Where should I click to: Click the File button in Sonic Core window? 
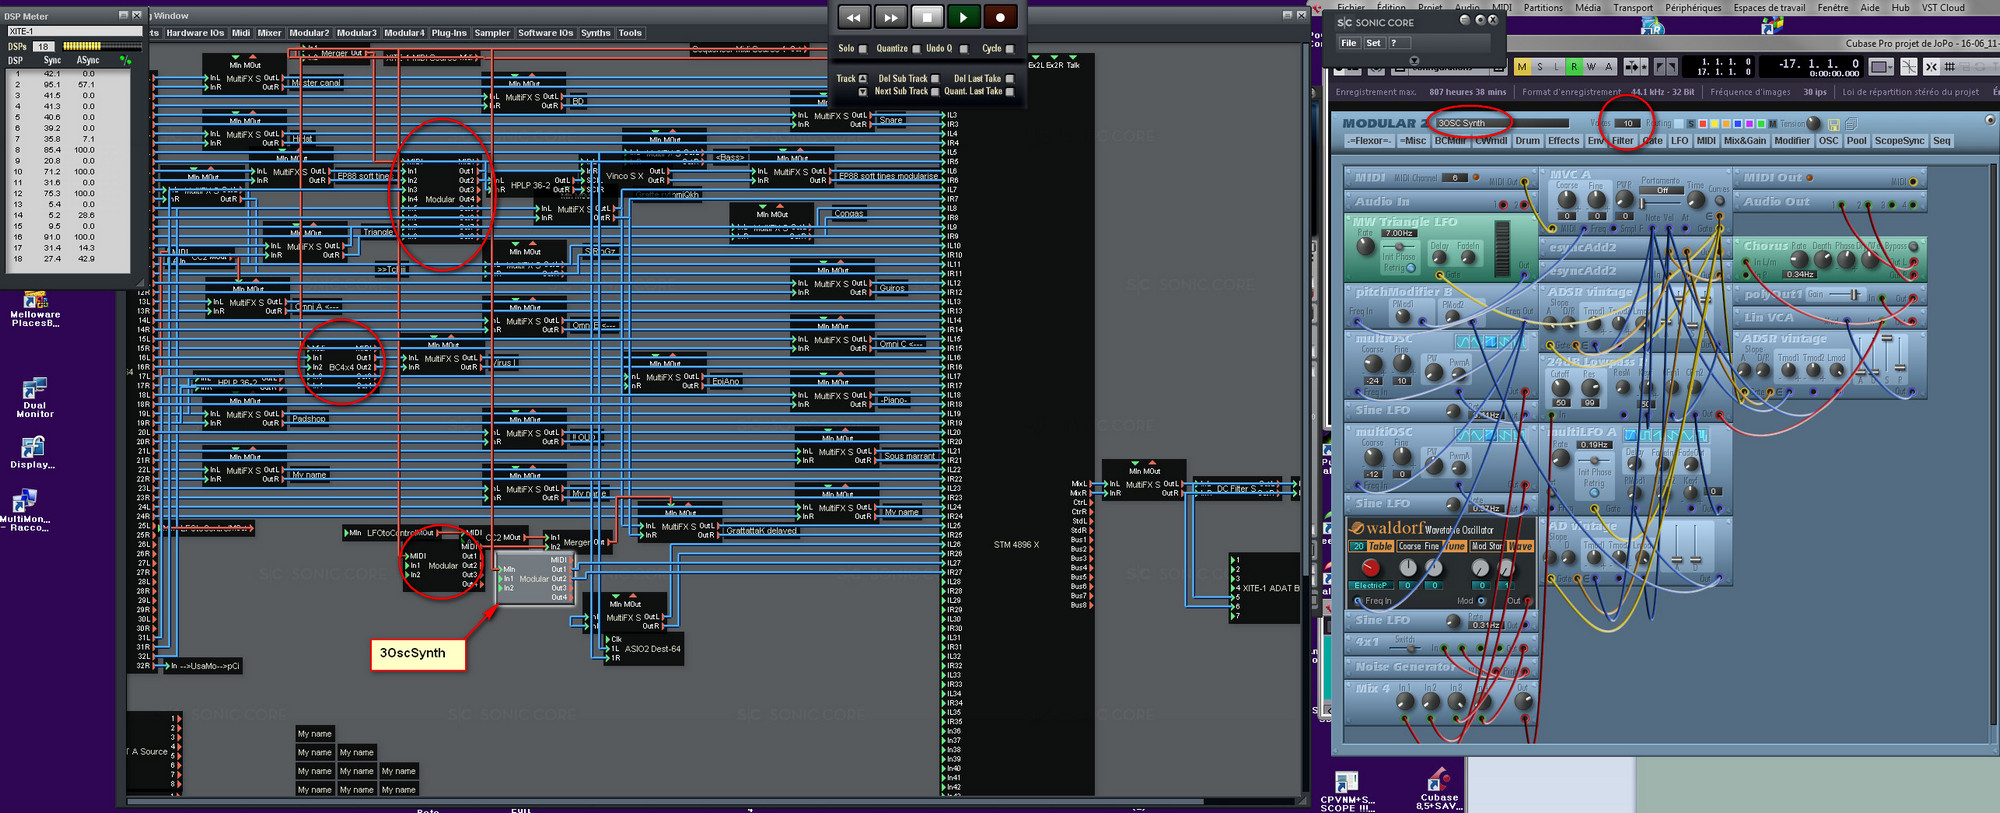pyautogui.click(x=1349, y=43)
